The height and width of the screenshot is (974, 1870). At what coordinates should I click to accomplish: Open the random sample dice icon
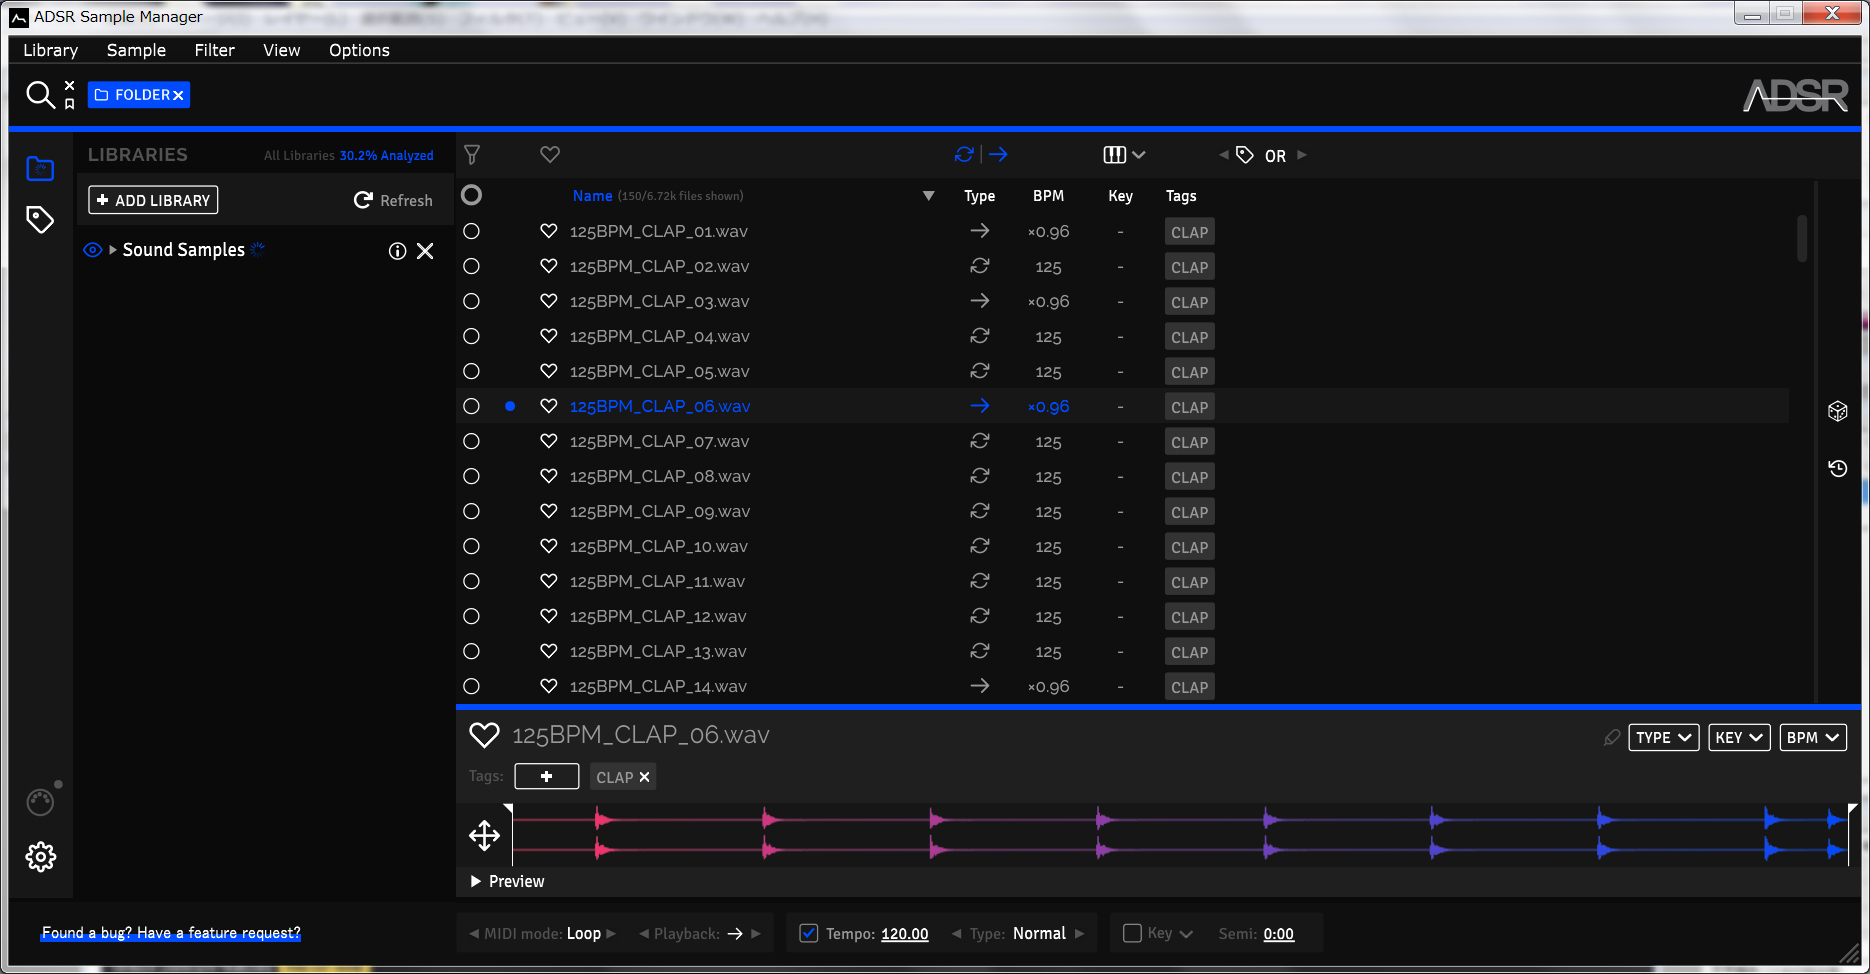1838,411
